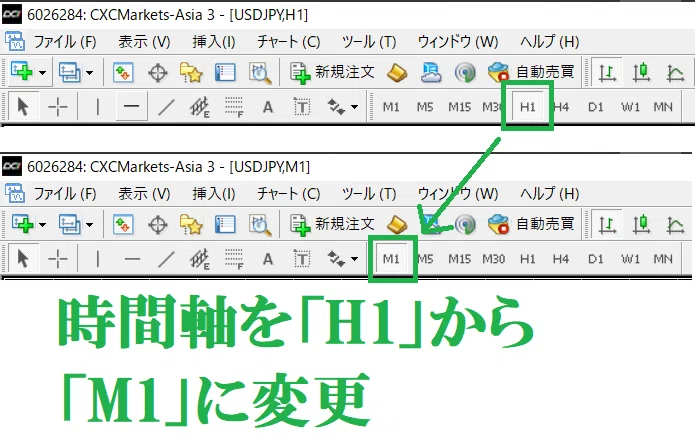Toggle M5 timeframe in USDJPY,H1 window
The image size is (695, 438).
pyautogui.click(x=425, y=107)
